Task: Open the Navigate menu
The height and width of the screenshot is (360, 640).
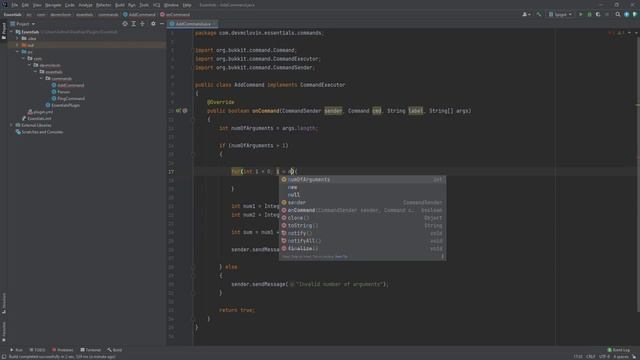Action: coord(53,5)
